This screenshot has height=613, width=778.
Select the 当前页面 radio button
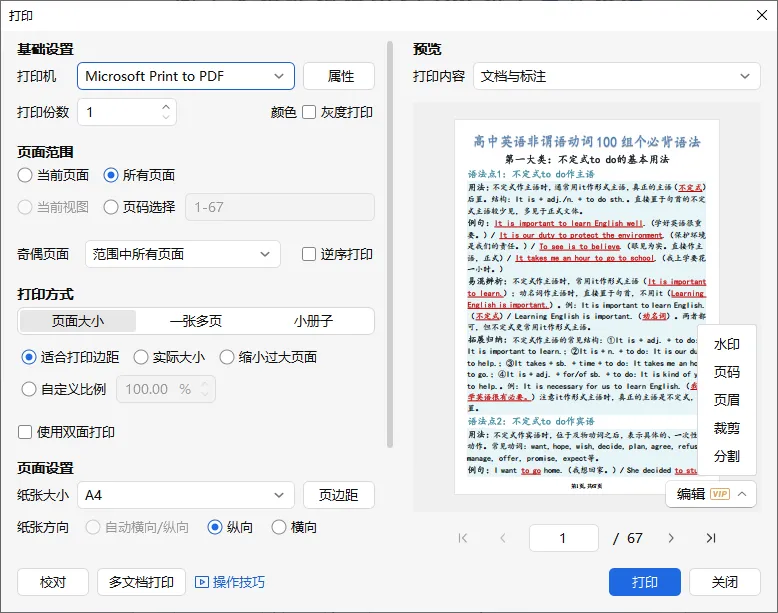(x=25, y=175)
